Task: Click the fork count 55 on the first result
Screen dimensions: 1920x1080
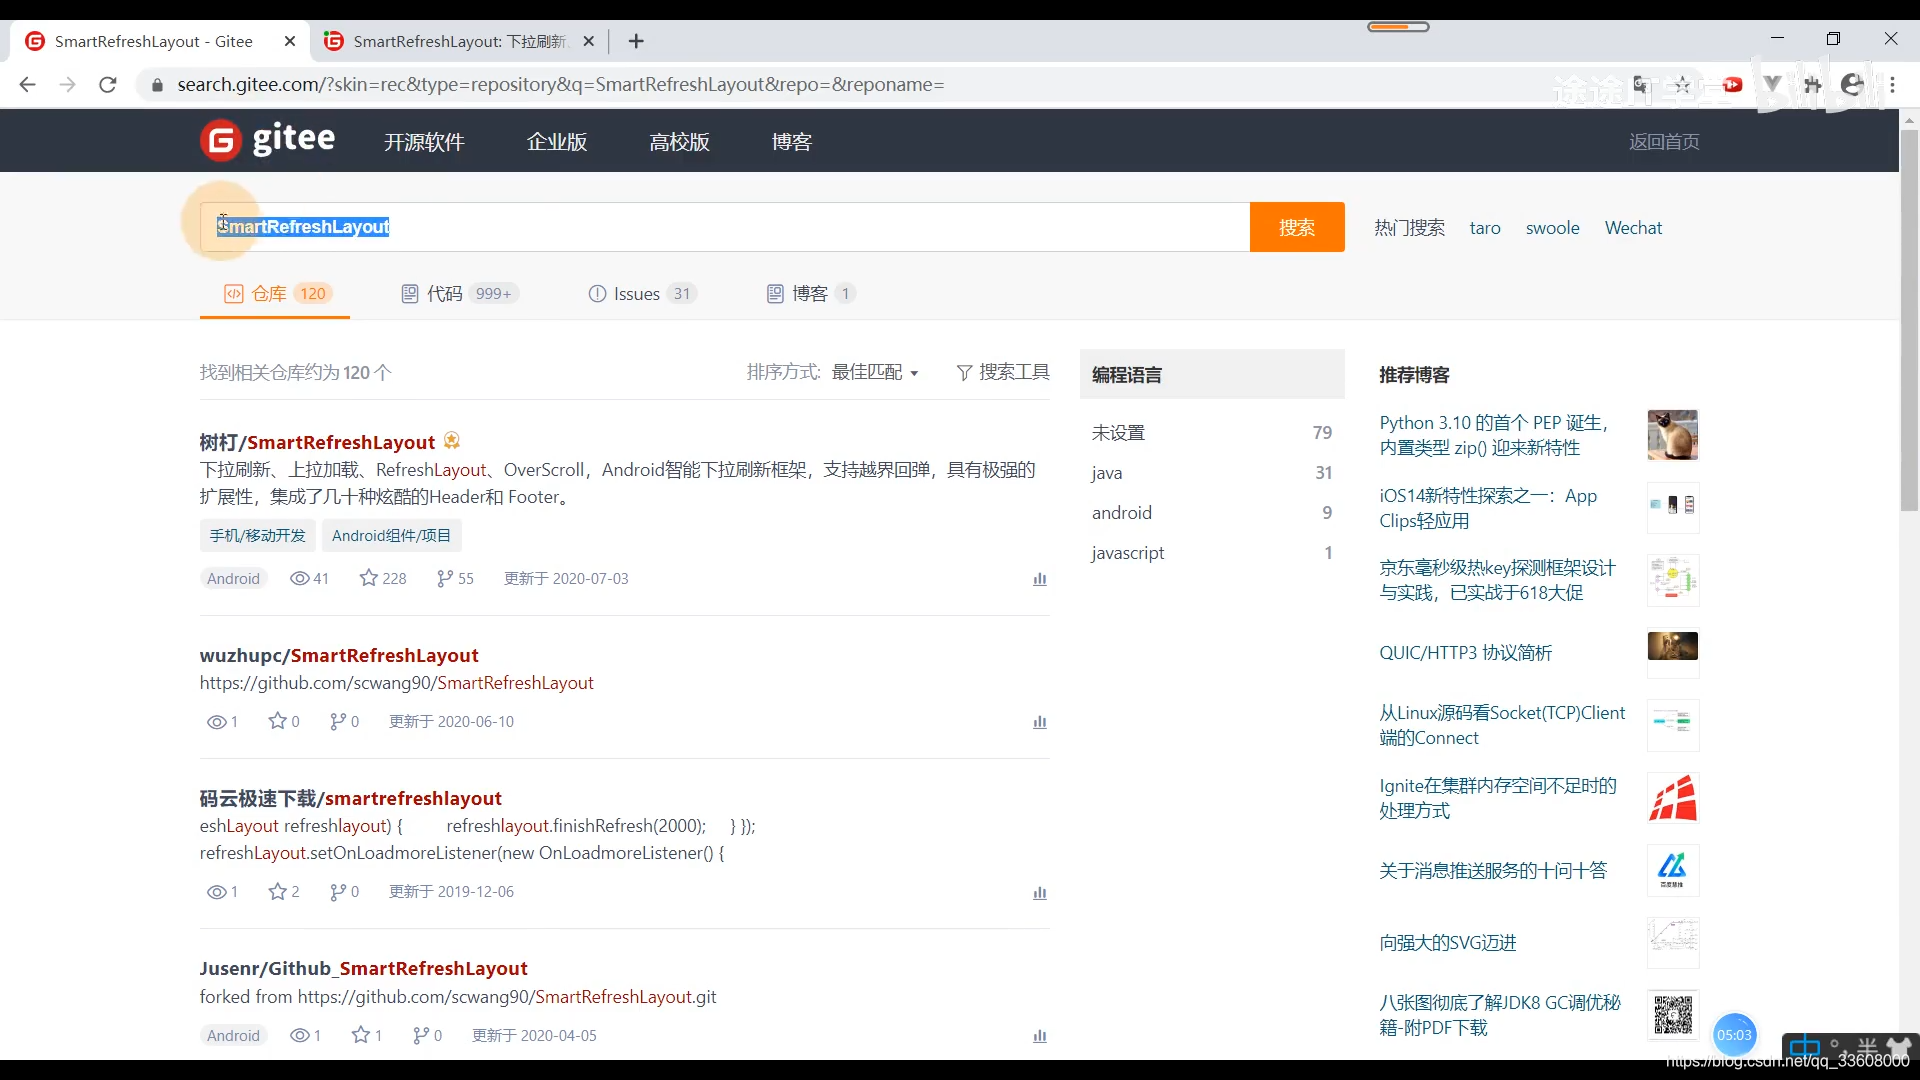Action: coord(455,578)
